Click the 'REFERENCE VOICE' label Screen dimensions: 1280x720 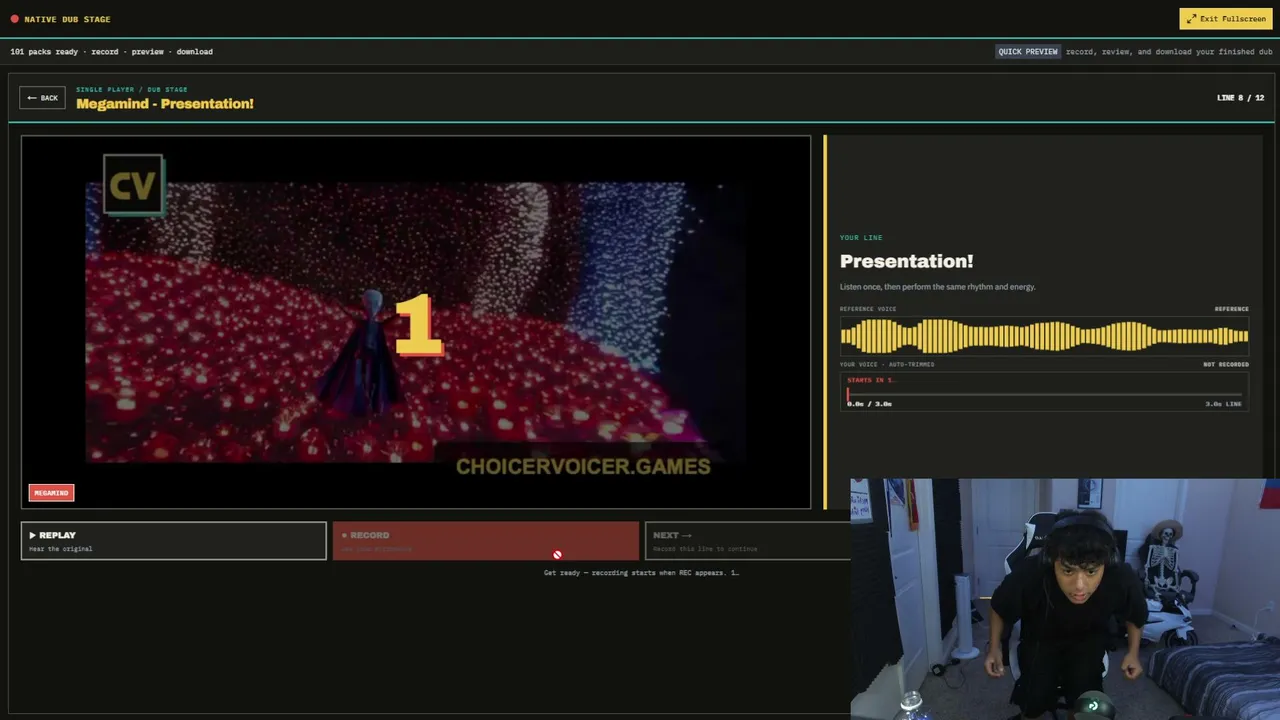pyautogui.click(x=868, y=309)
